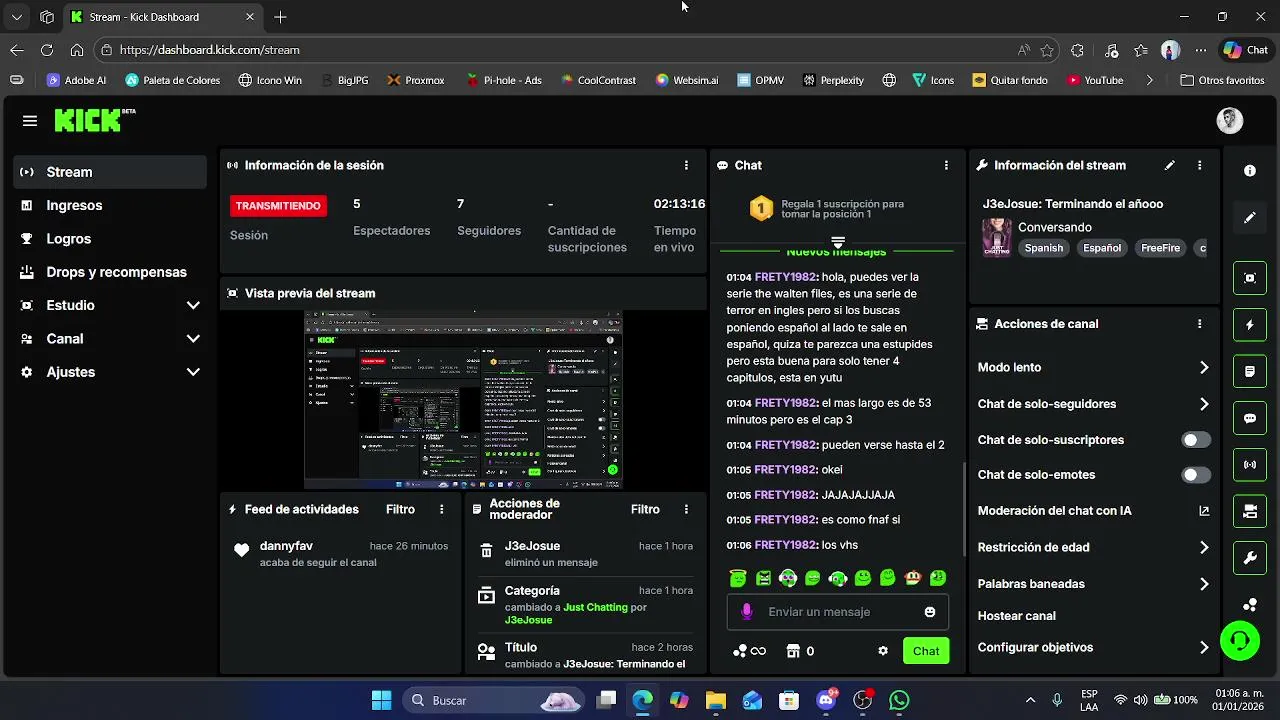The width and height of the screenshot is (1280, 720).
Task: Click the FreeFire tag
Action: [x=1160, y=248]
